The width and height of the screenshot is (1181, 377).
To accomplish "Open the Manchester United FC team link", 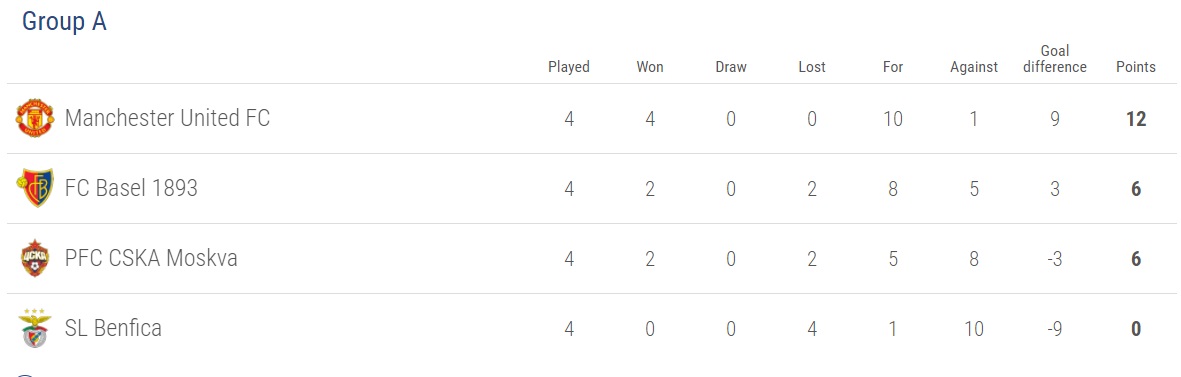I will click(x=167, y=118).
